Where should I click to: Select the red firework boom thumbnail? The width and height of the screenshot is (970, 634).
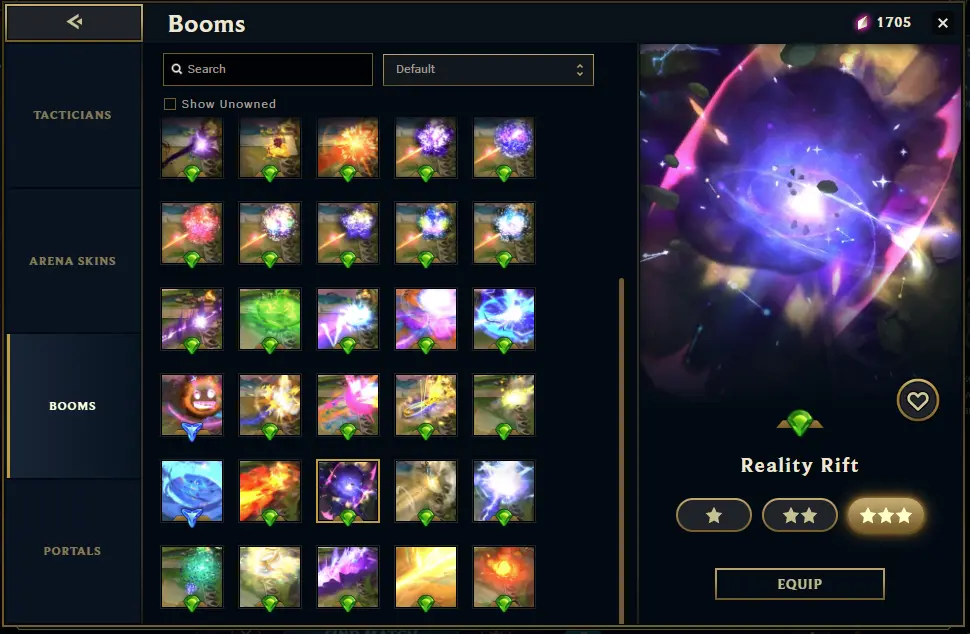[192, 233]
